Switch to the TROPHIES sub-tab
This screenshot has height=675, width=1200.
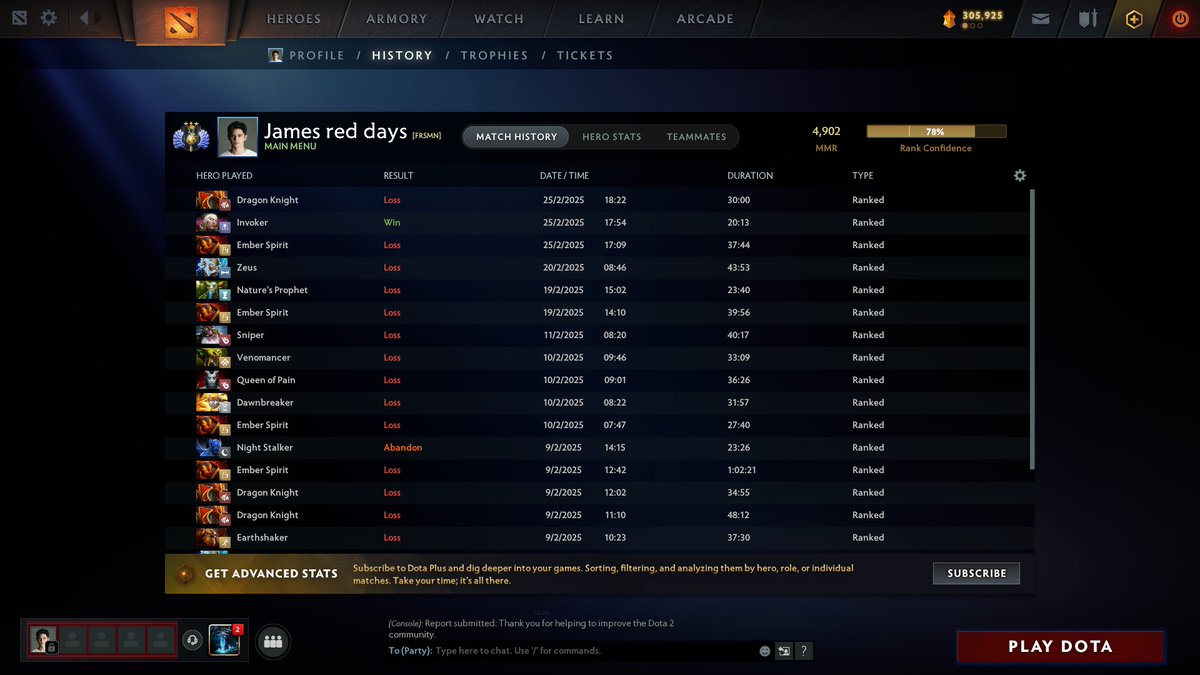point(494,56)
